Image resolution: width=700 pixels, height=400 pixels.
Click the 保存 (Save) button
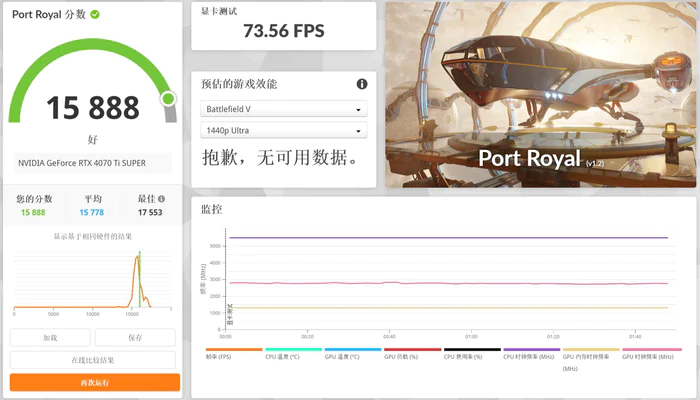[x=135, y=338]
